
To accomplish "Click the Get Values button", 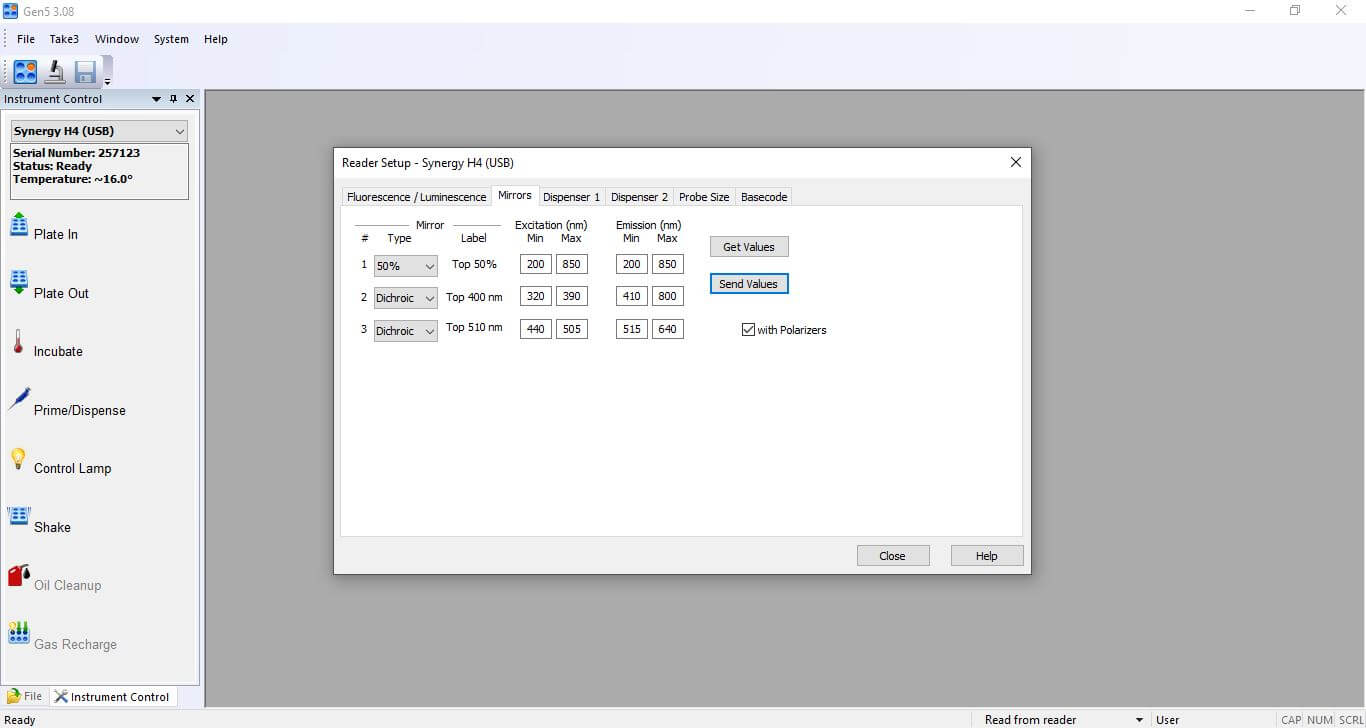I will coord(748,247).
